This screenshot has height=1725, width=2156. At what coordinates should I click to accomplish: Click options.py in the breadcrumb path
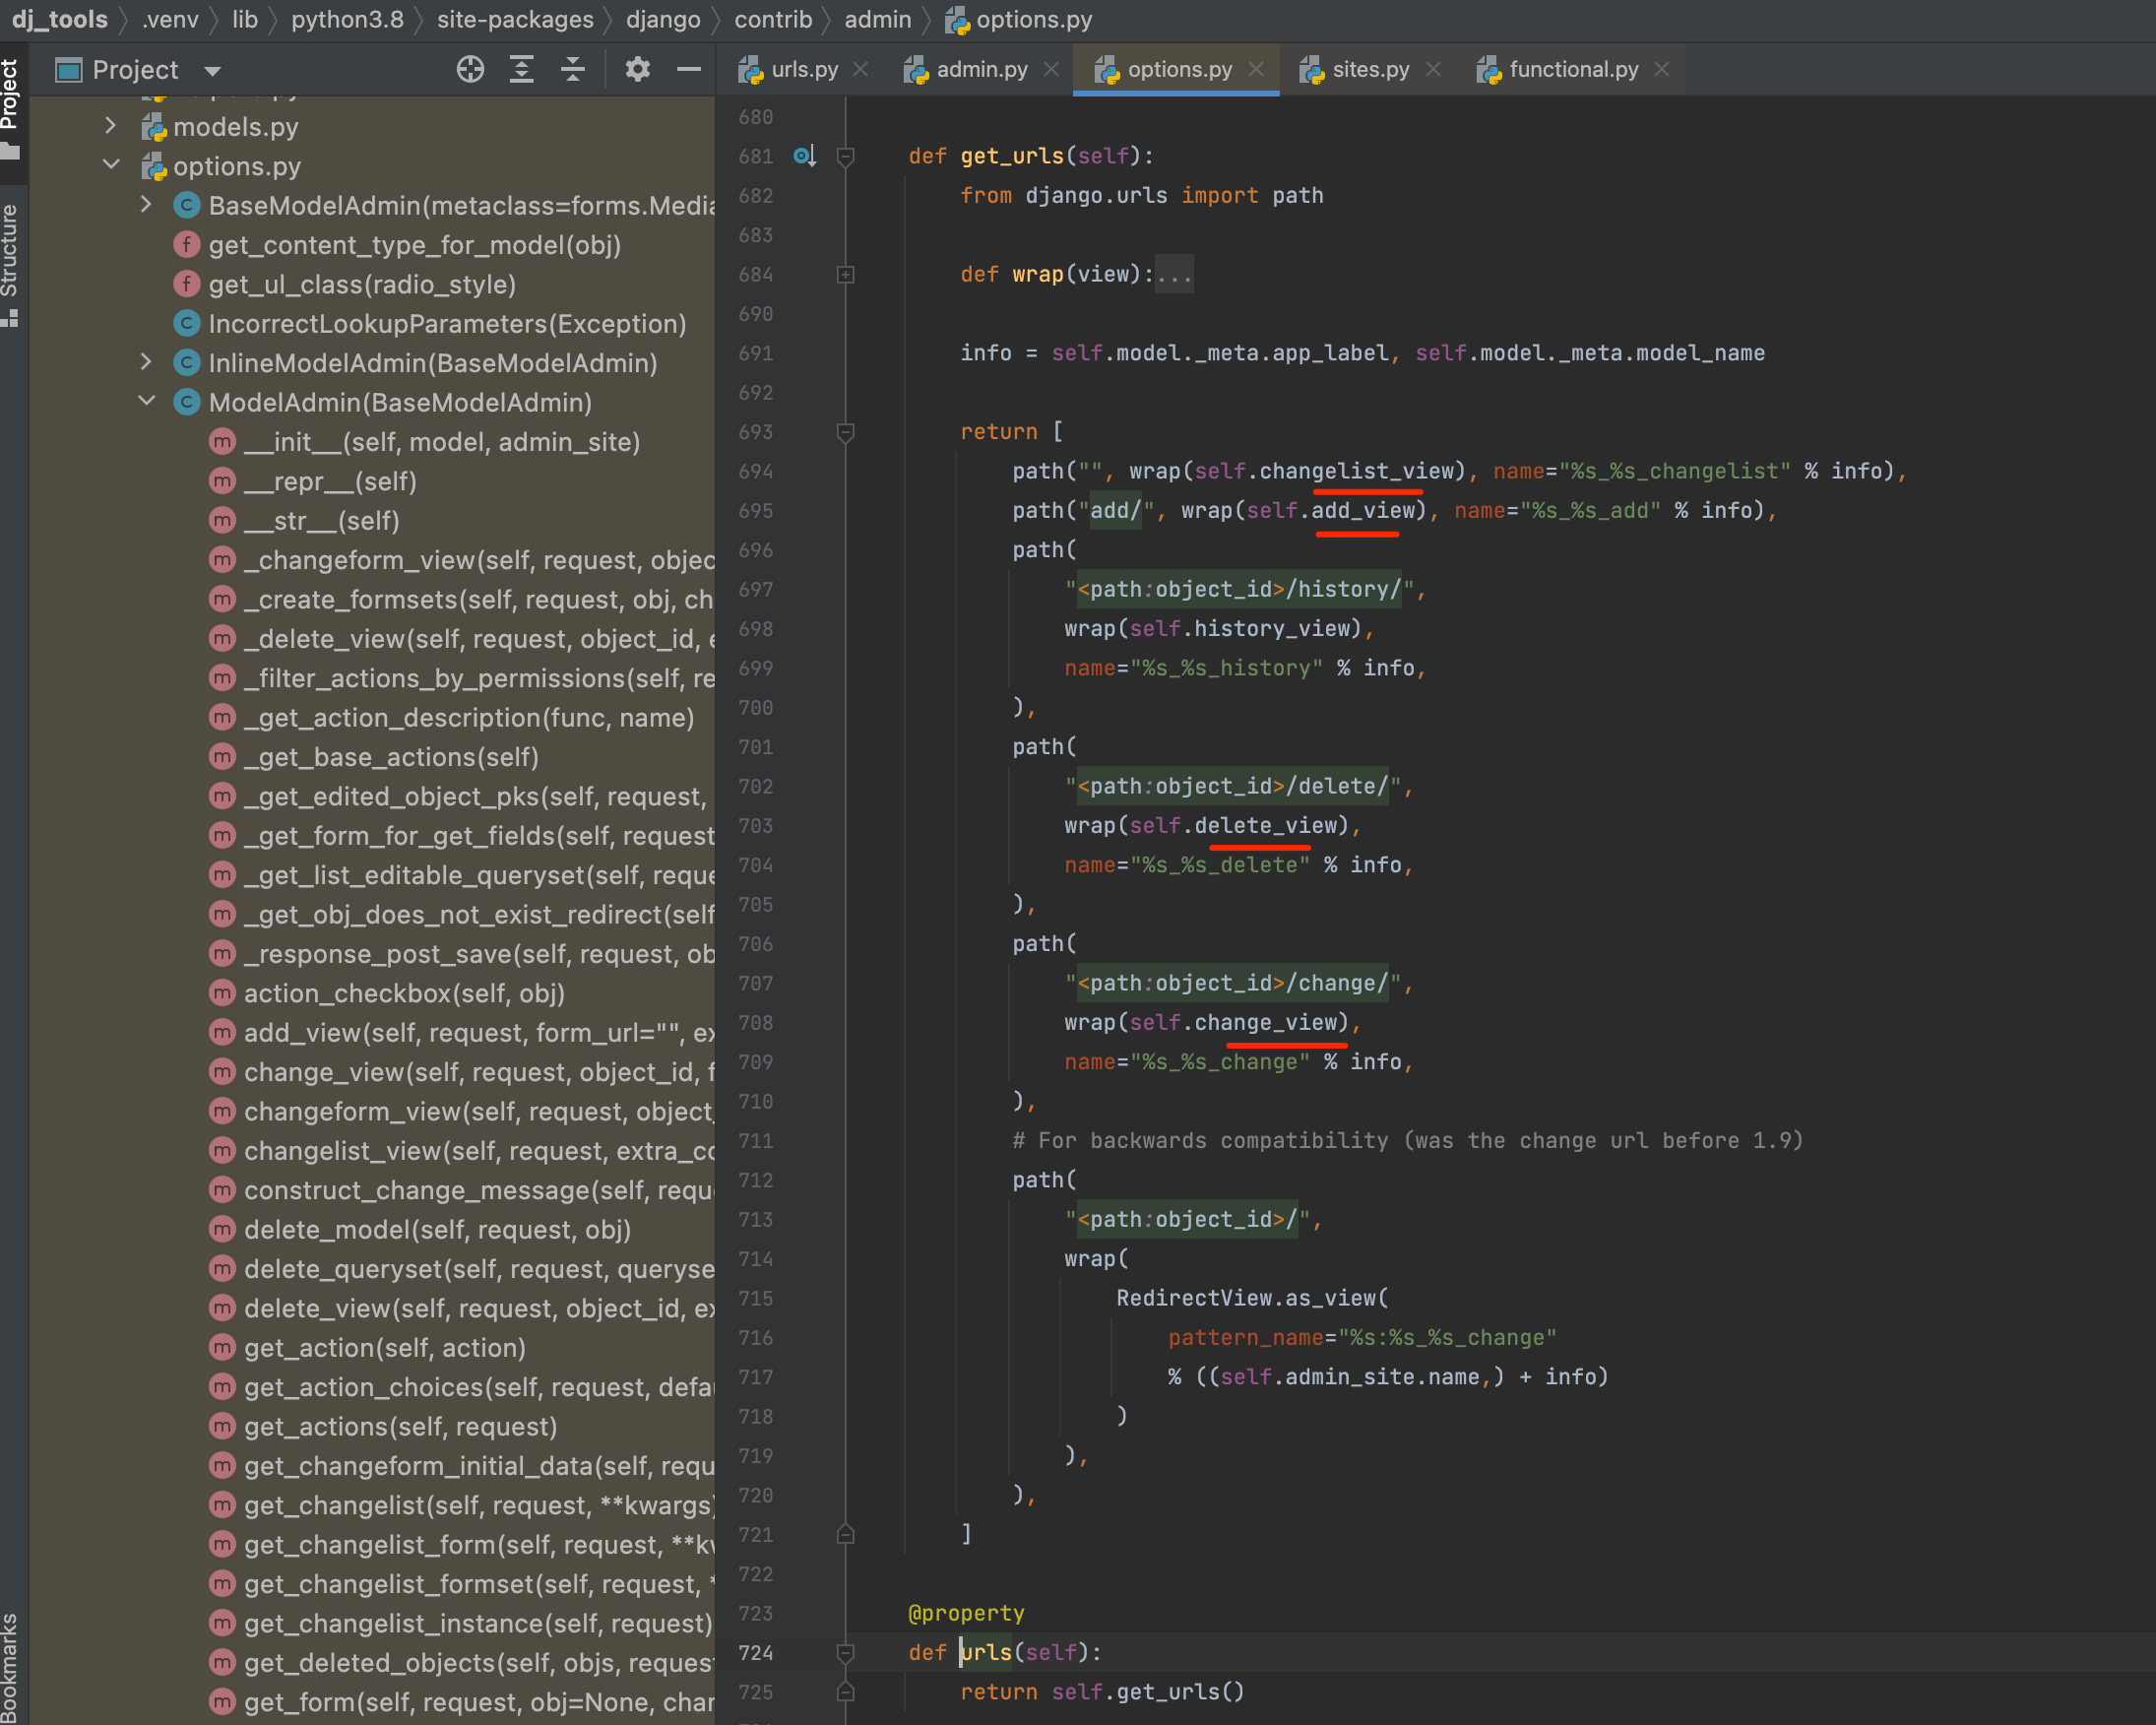tap(1019, 19)
